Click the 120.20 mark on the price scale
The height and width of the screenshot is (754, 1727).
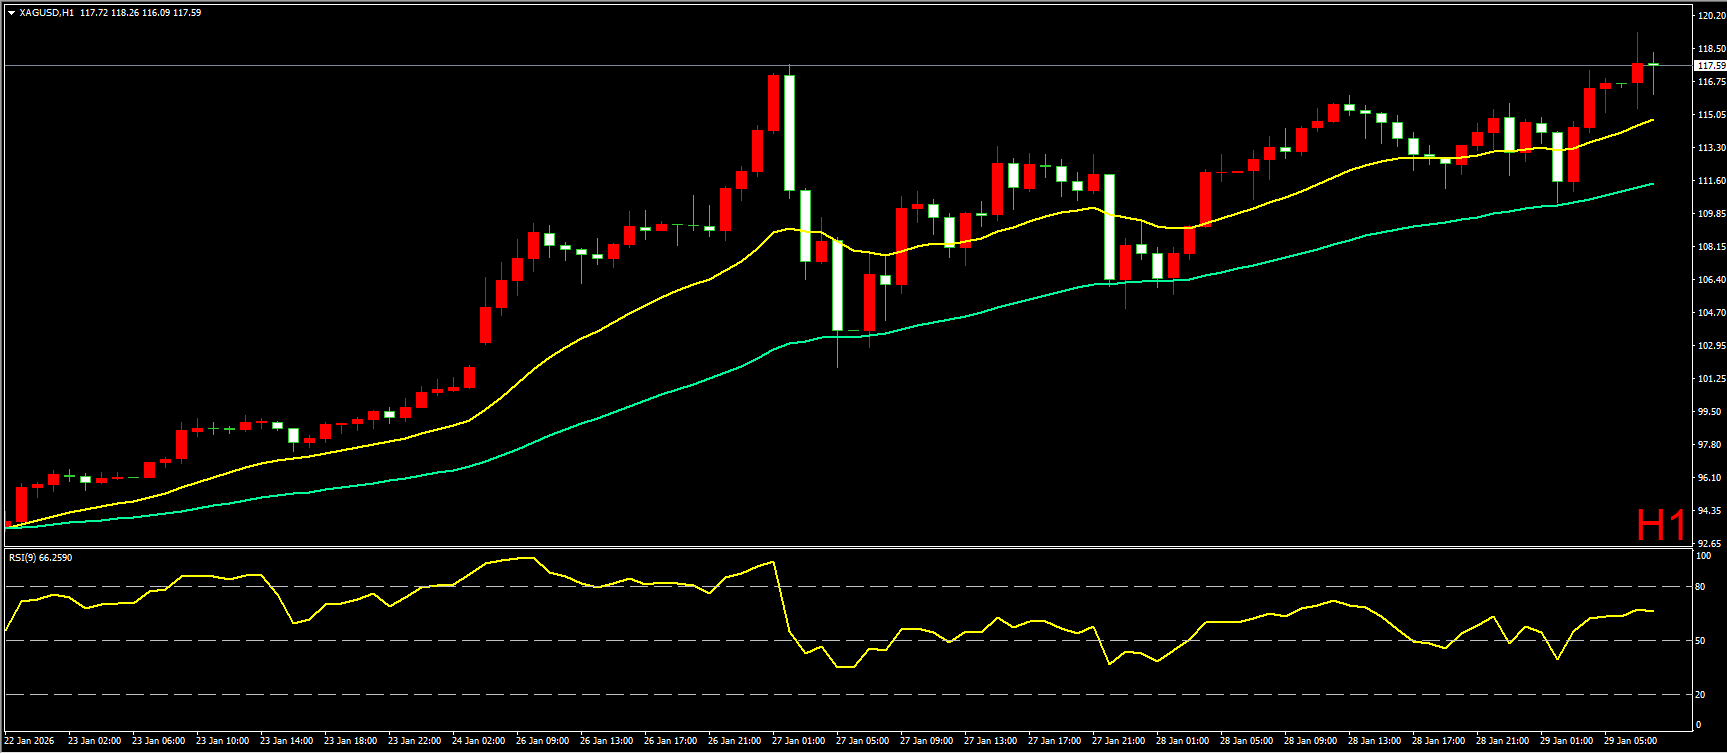[x=1711, y=16]
